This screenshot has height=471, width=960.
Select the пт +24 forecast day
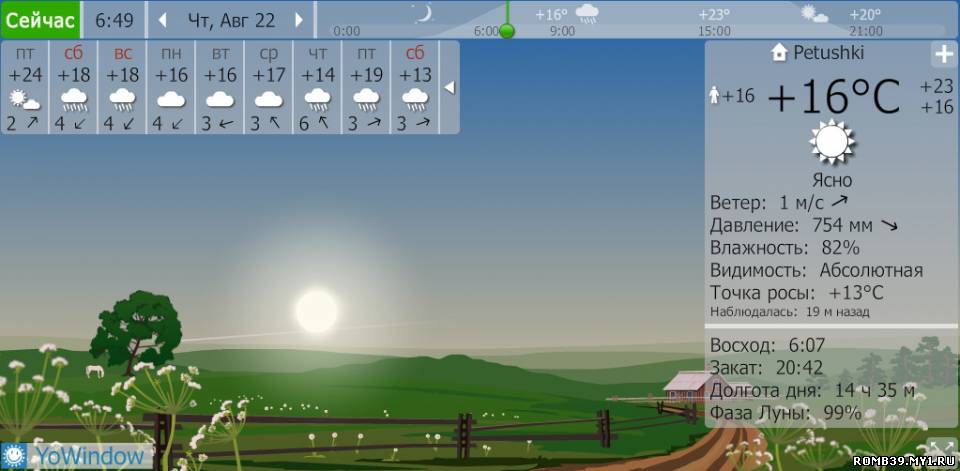tap(25, 87)
